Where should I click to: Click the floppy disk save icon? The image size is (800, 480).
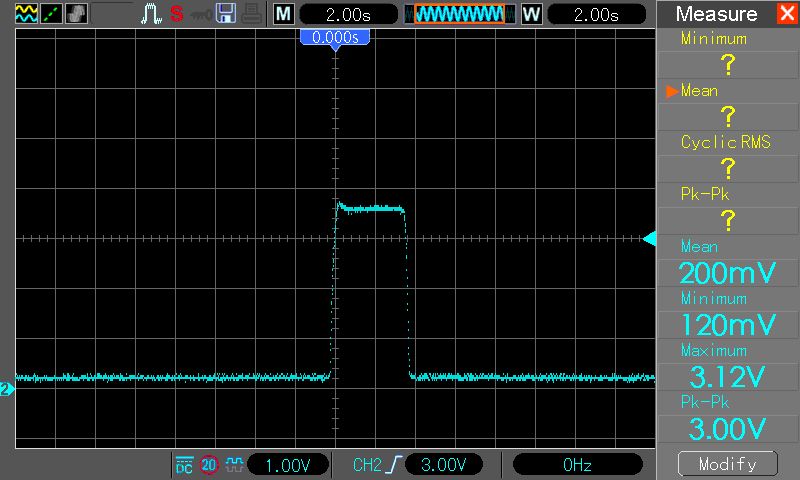pos(226,14)
